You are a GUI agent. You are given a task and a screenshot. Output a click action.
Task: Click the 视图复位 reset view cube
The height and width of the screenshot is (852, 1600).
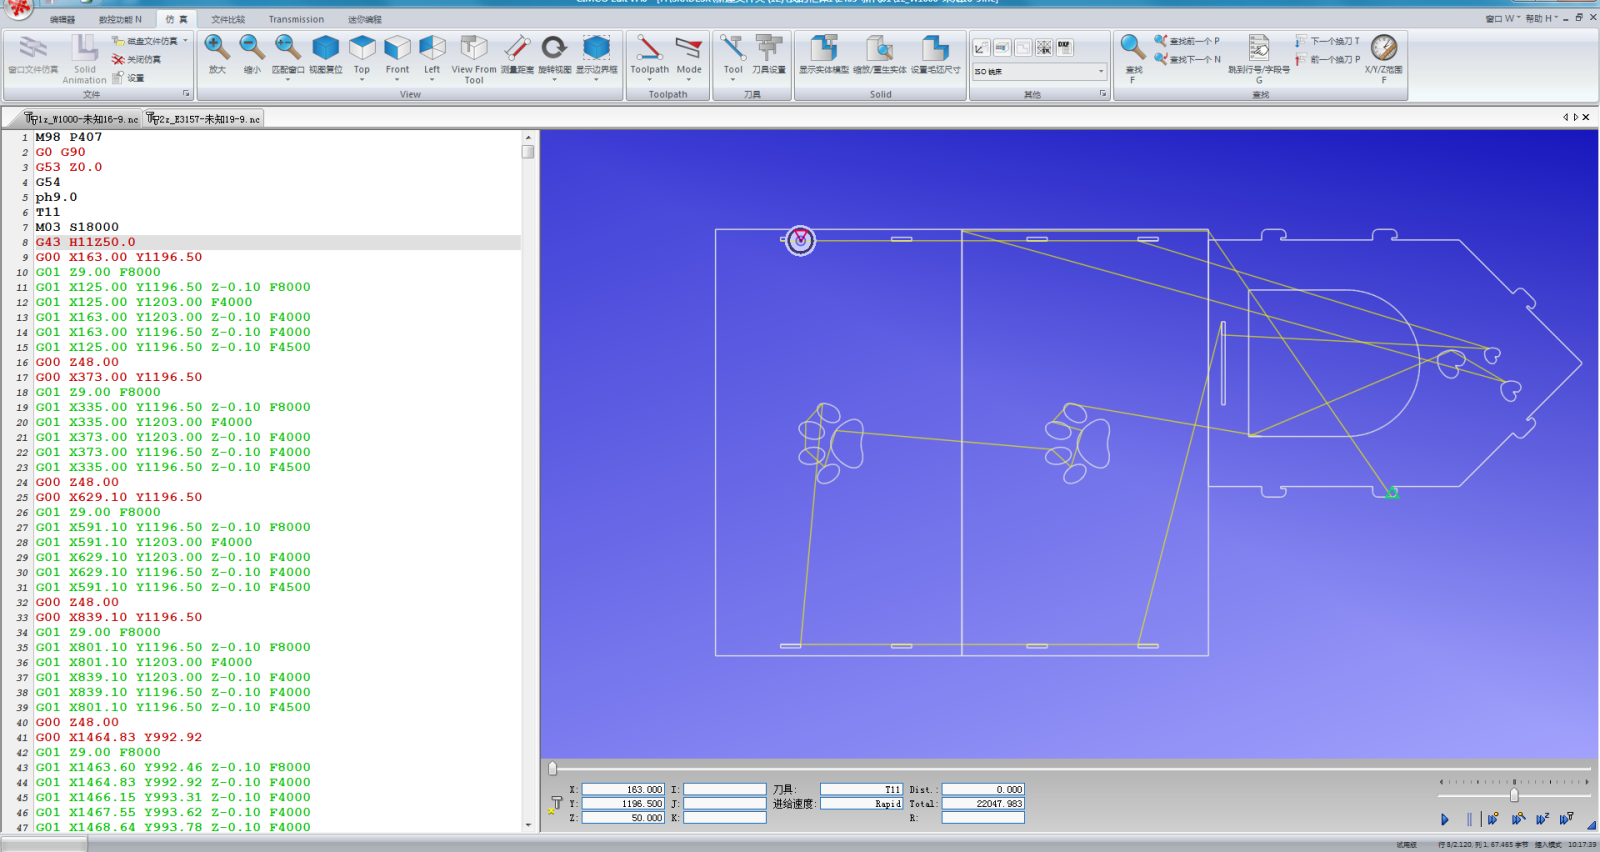[326, 47]
